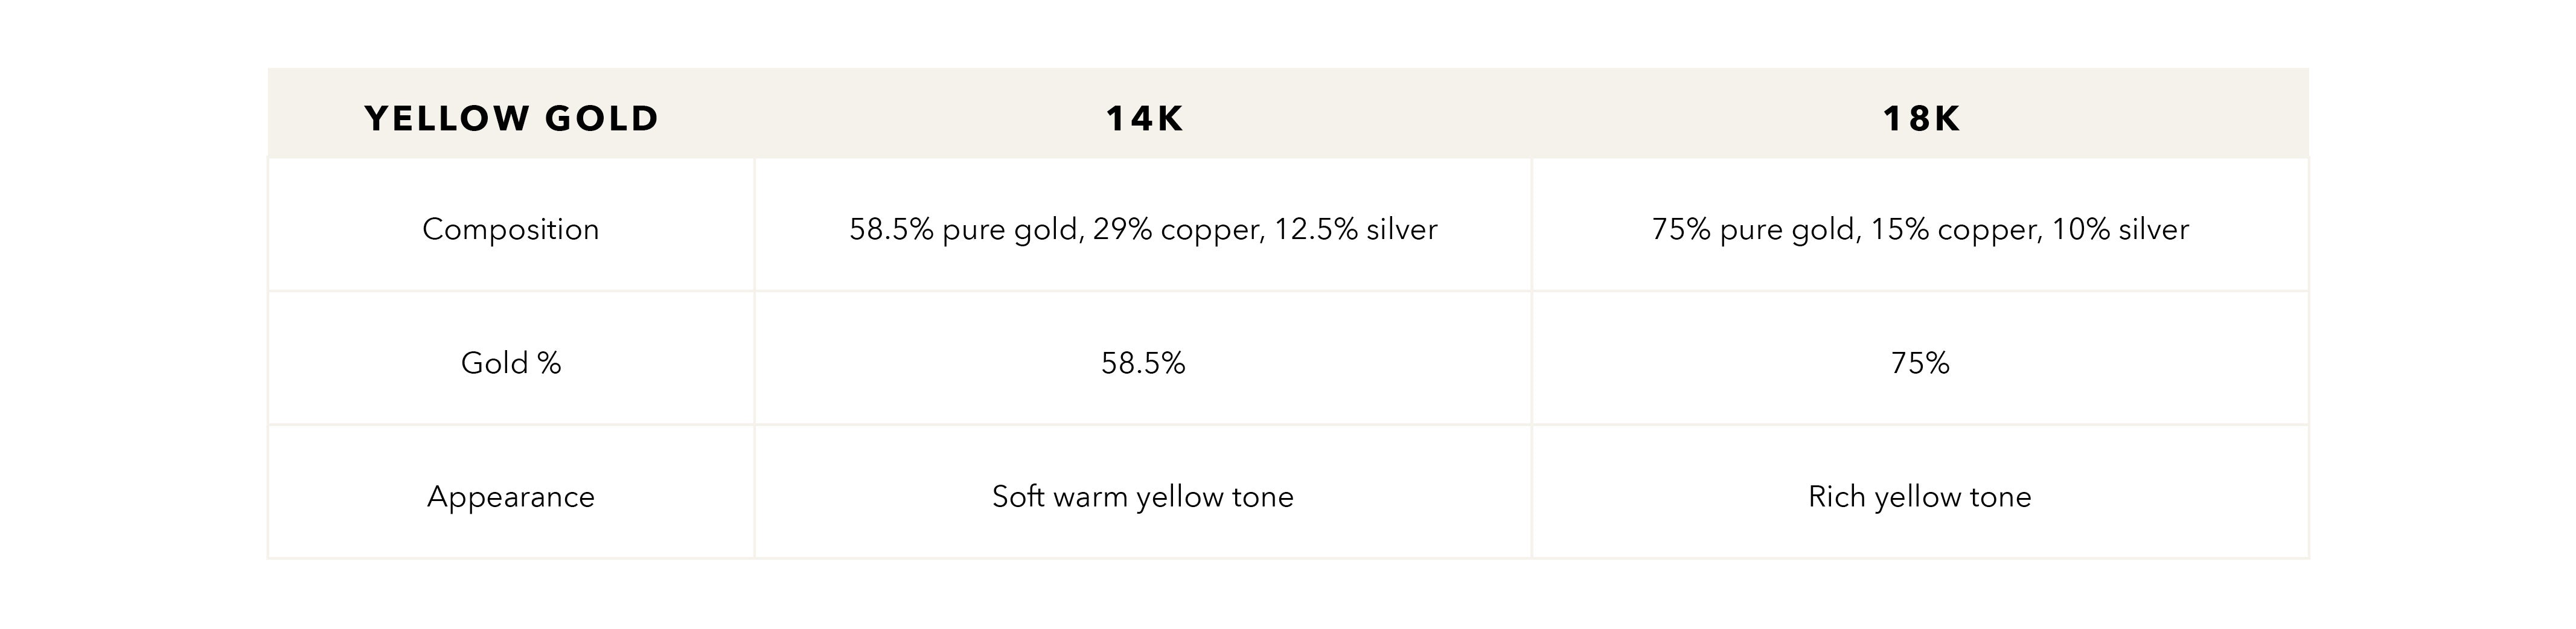The width and height of the screenshot is (2576, 629).
Task: Click '75% pure gold' in composition row
Action: point(1757,229)
